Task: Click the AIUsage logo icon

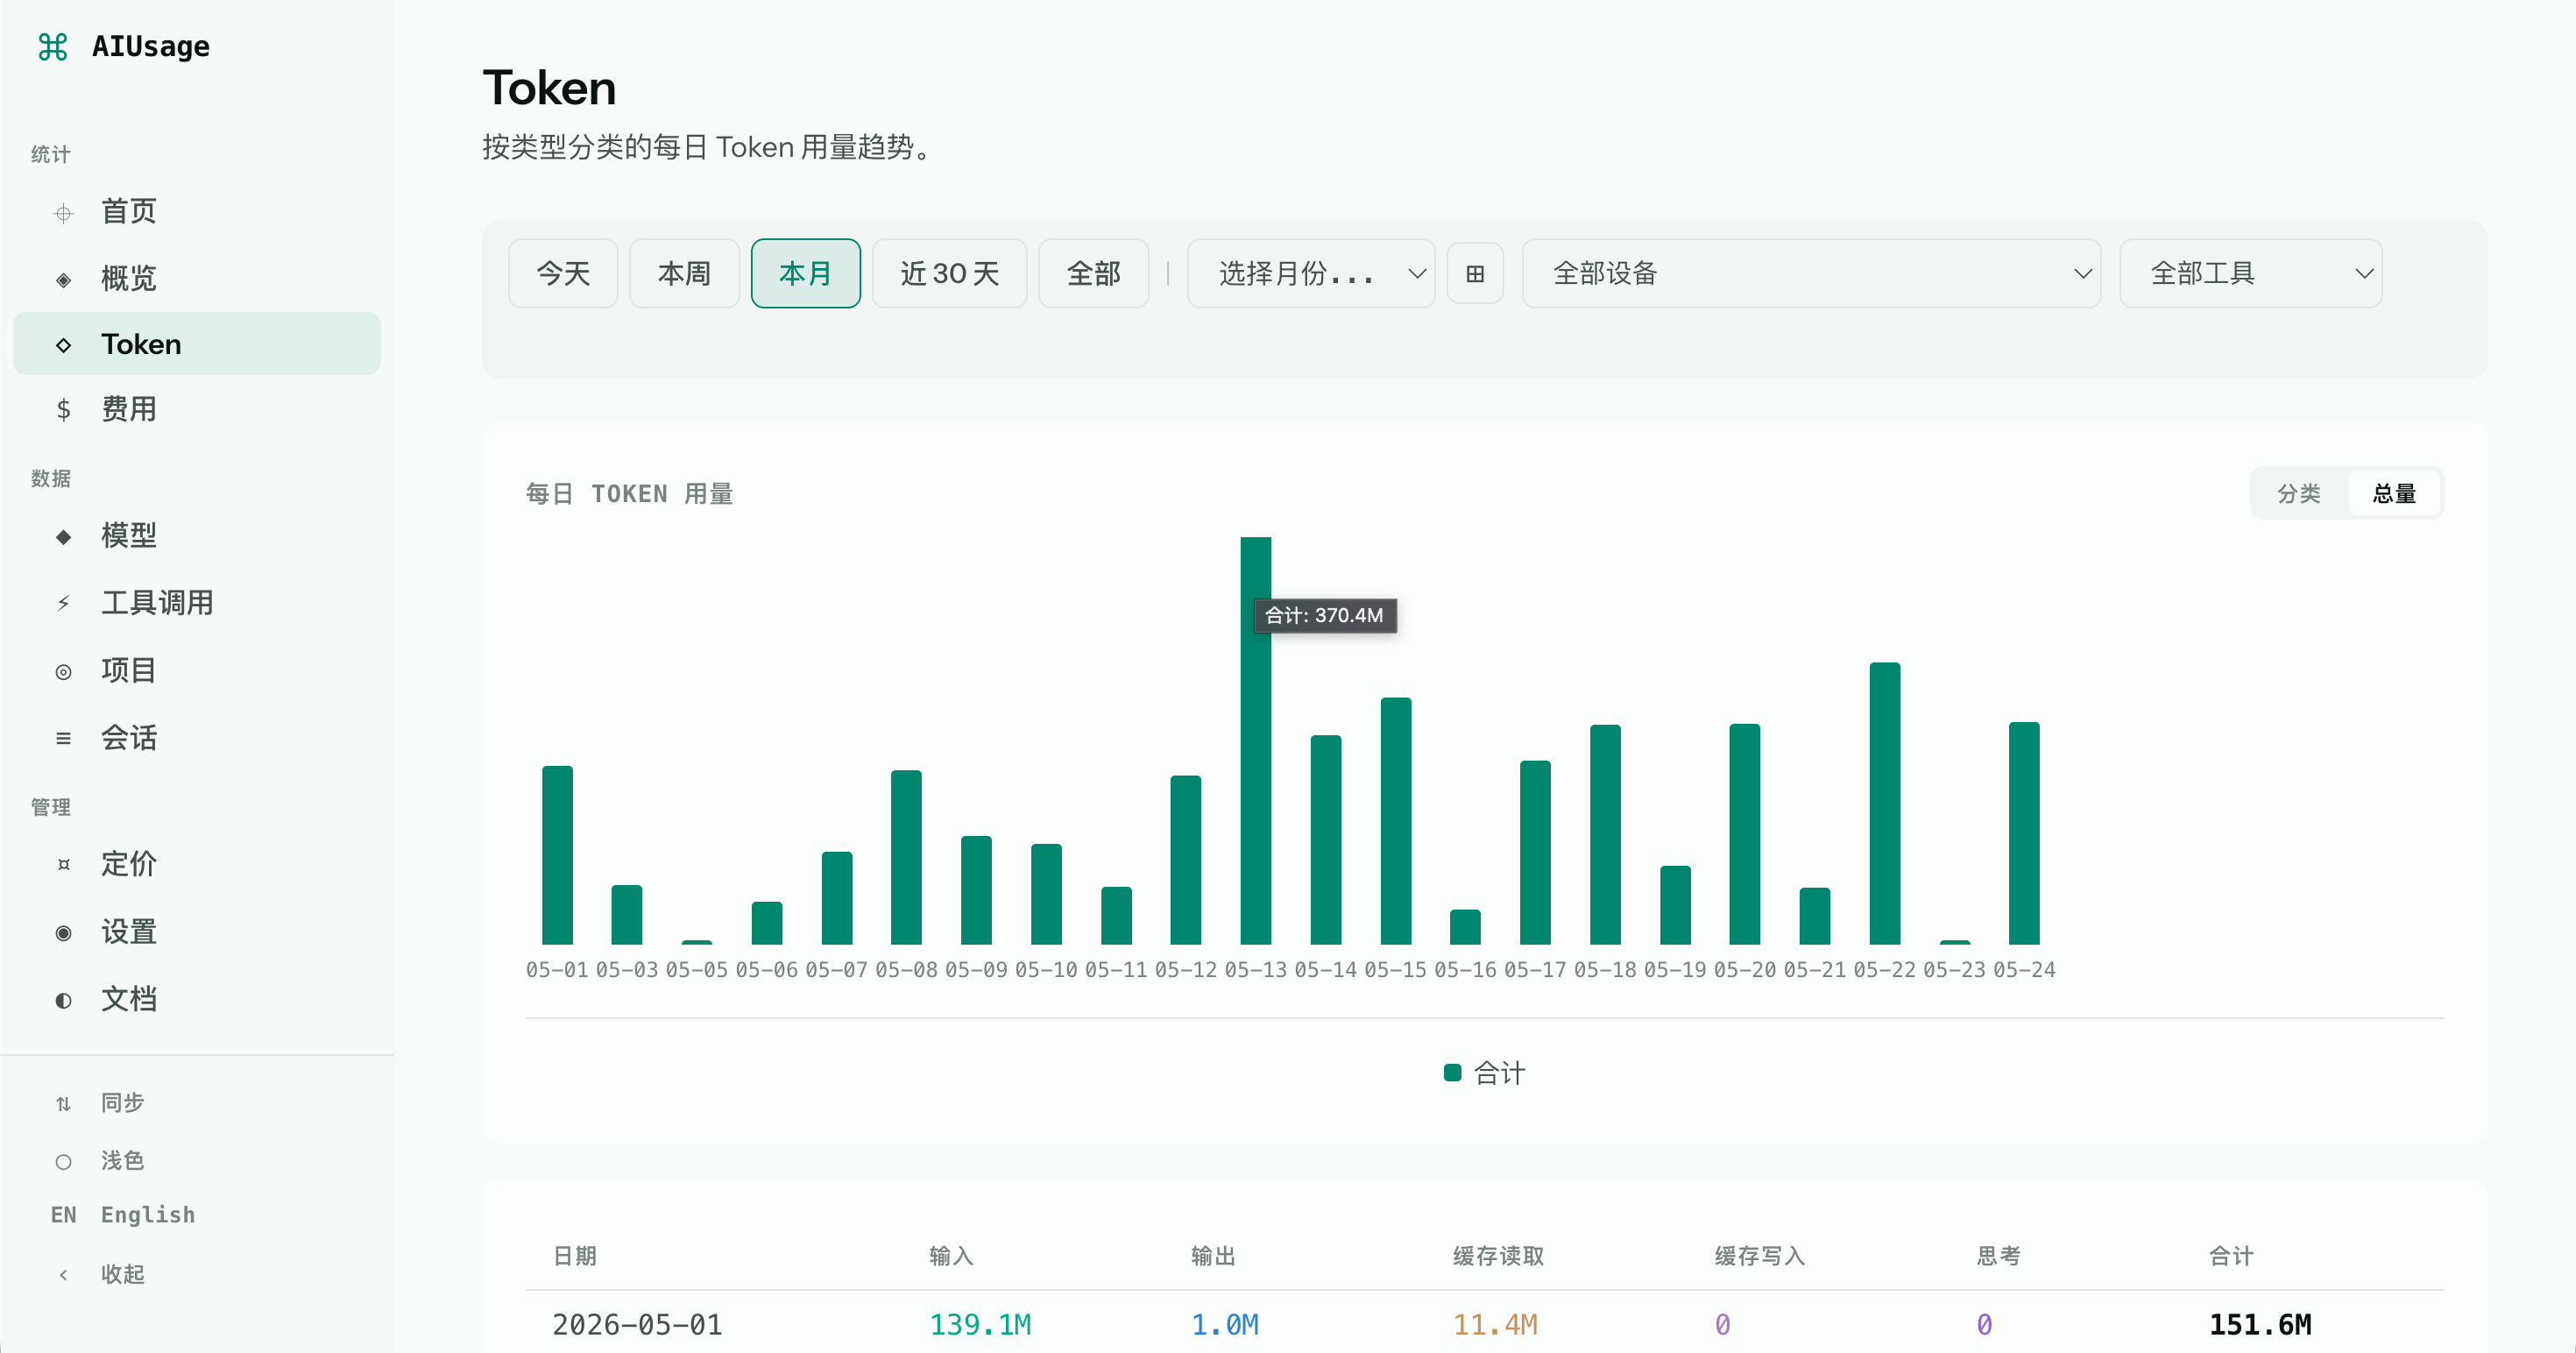Action: pyautogui.click(x=52, y=46)
